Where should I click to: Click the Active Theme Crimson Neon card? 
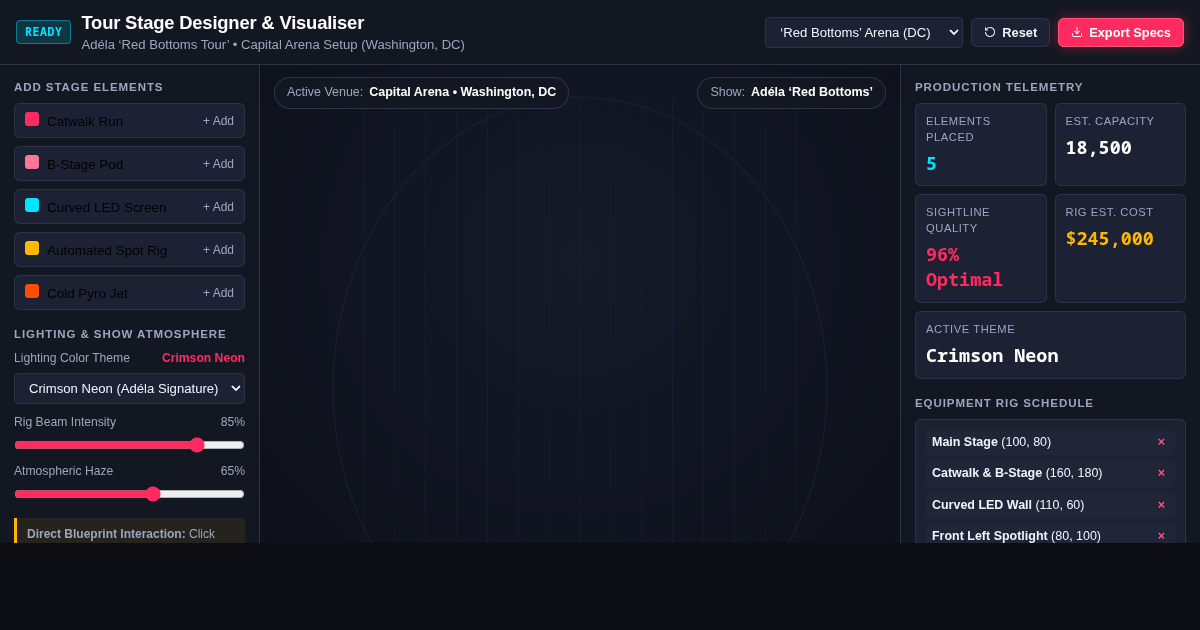pos(1050,345)
